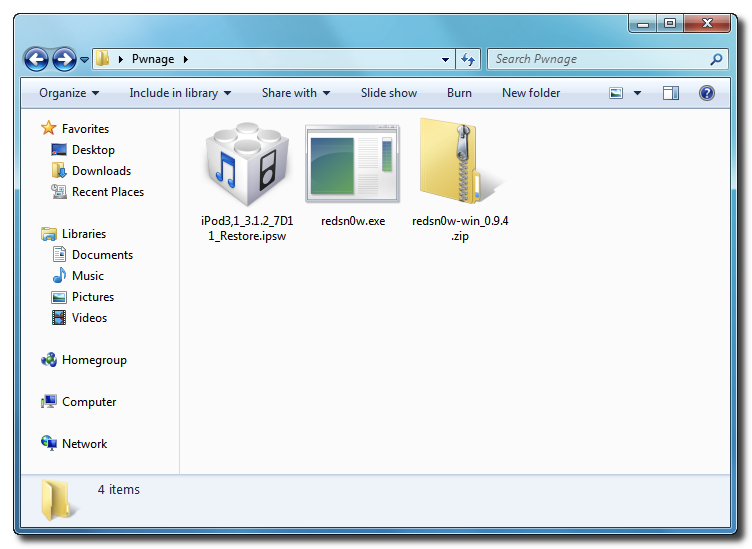The image size is (752, 549).
Task: Click the Slide show button
Action: coord(389,93)
